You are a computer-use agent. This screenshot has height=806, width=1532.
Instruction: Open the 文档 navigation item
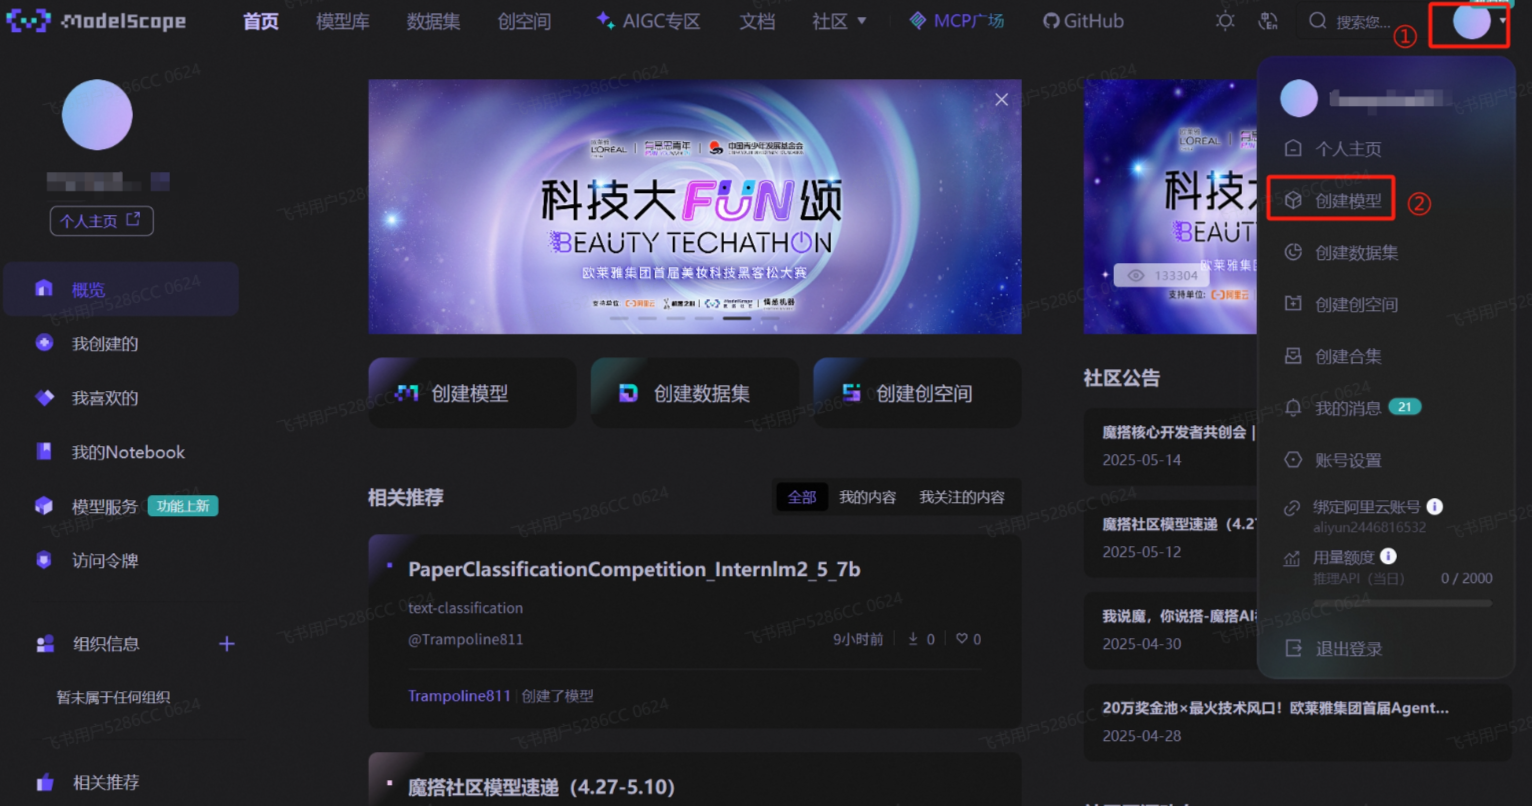(757, 21)
